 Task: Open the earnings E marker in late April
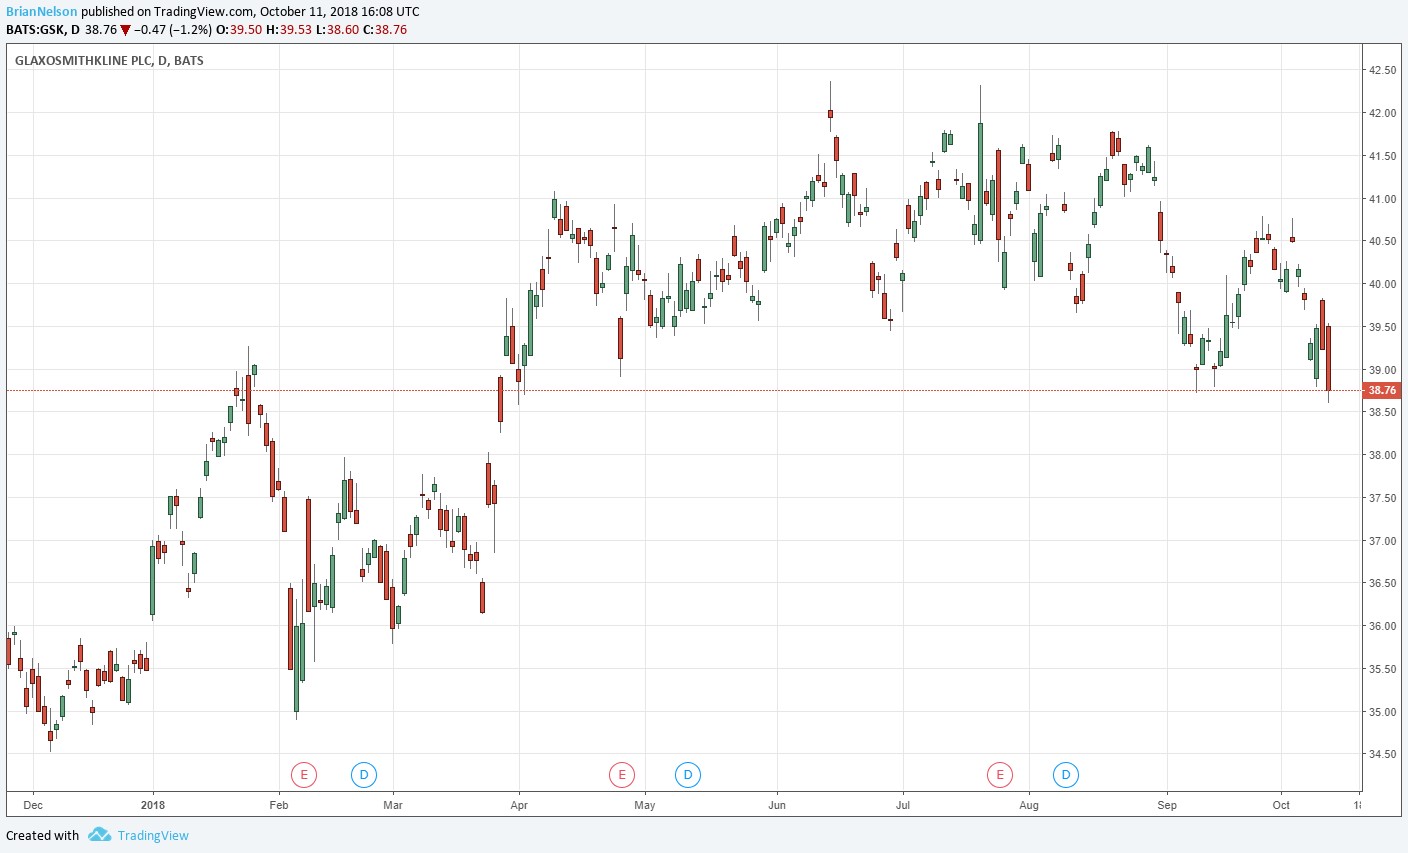point(622,774)
